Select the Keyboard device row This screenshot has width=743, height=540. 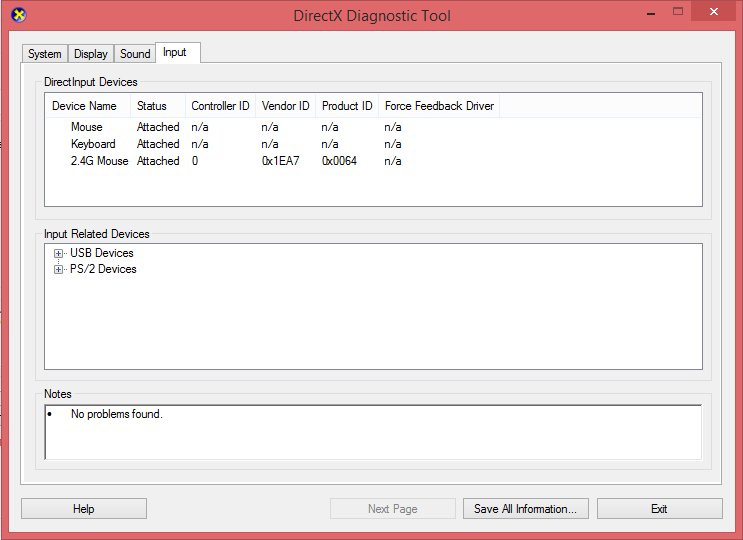click(93, 144)
